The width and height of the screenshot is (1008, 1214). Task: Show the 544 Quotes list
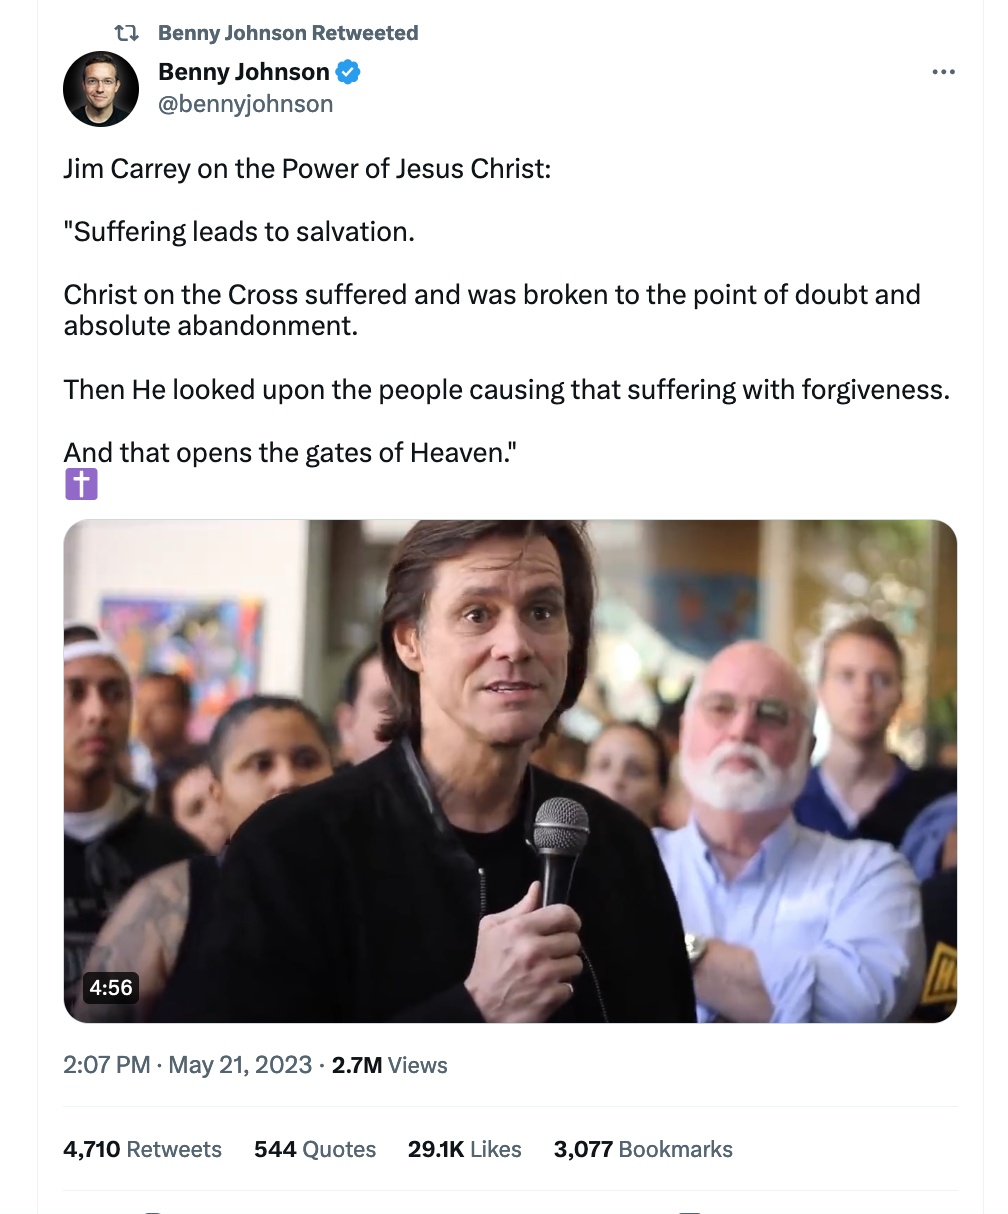pyautogui.click(x=315, y=1149)
